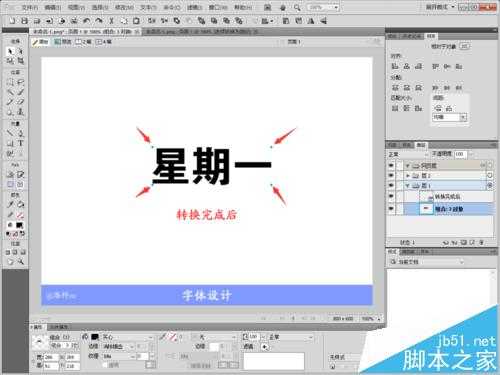Click the Undo toolbar icon
This screenshot has width=500, height=375.
[86, 21]
